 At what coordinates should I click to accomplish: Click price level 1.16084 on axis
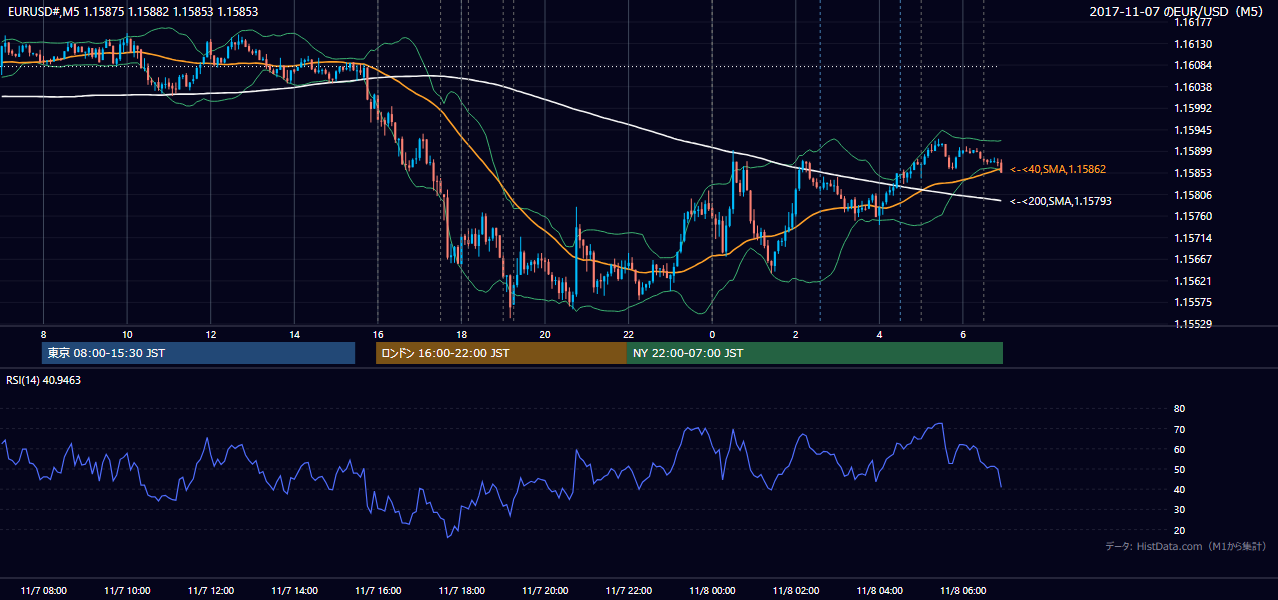[1193, 65]
